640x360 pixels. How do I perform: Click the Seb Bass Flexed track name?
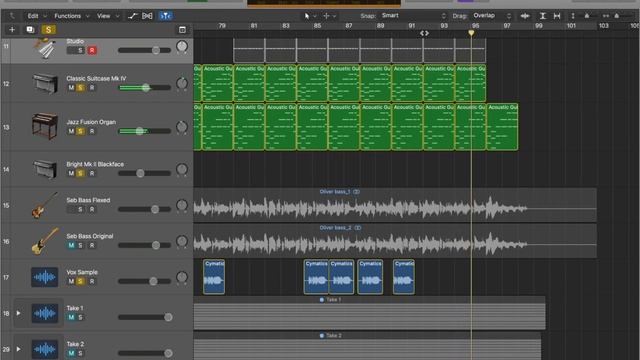point(88,200)
